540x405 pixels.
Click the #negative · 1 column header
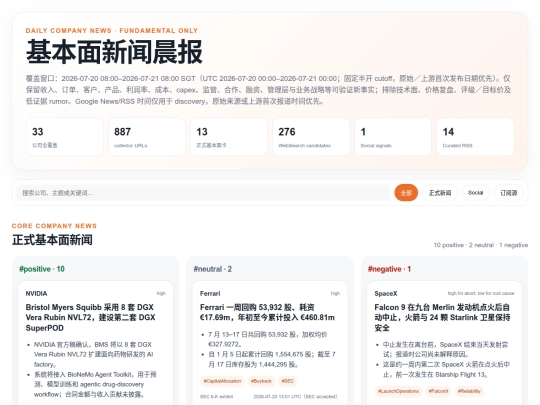[389, 269]
